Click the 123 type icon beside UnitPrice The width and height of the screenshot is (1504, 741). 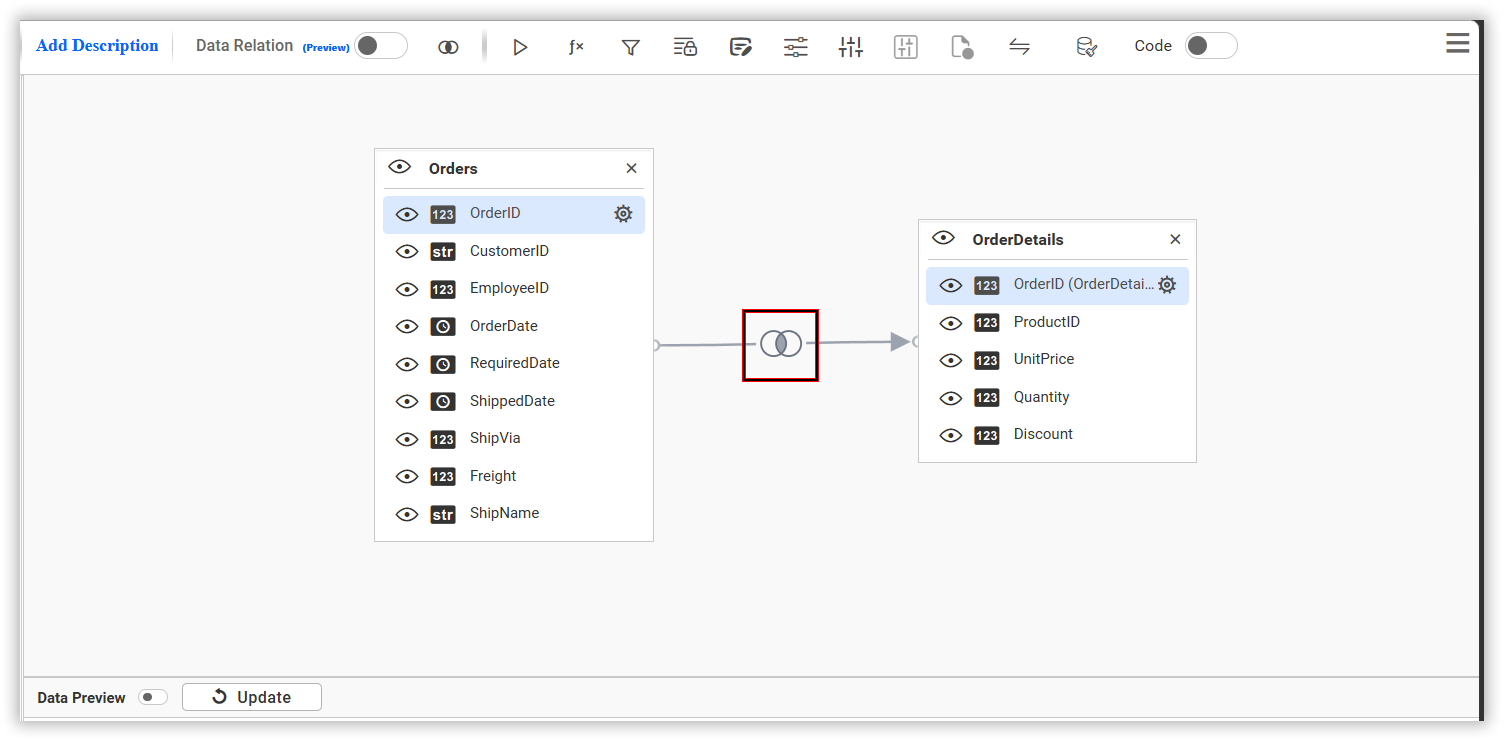click(x=987, y=360)
